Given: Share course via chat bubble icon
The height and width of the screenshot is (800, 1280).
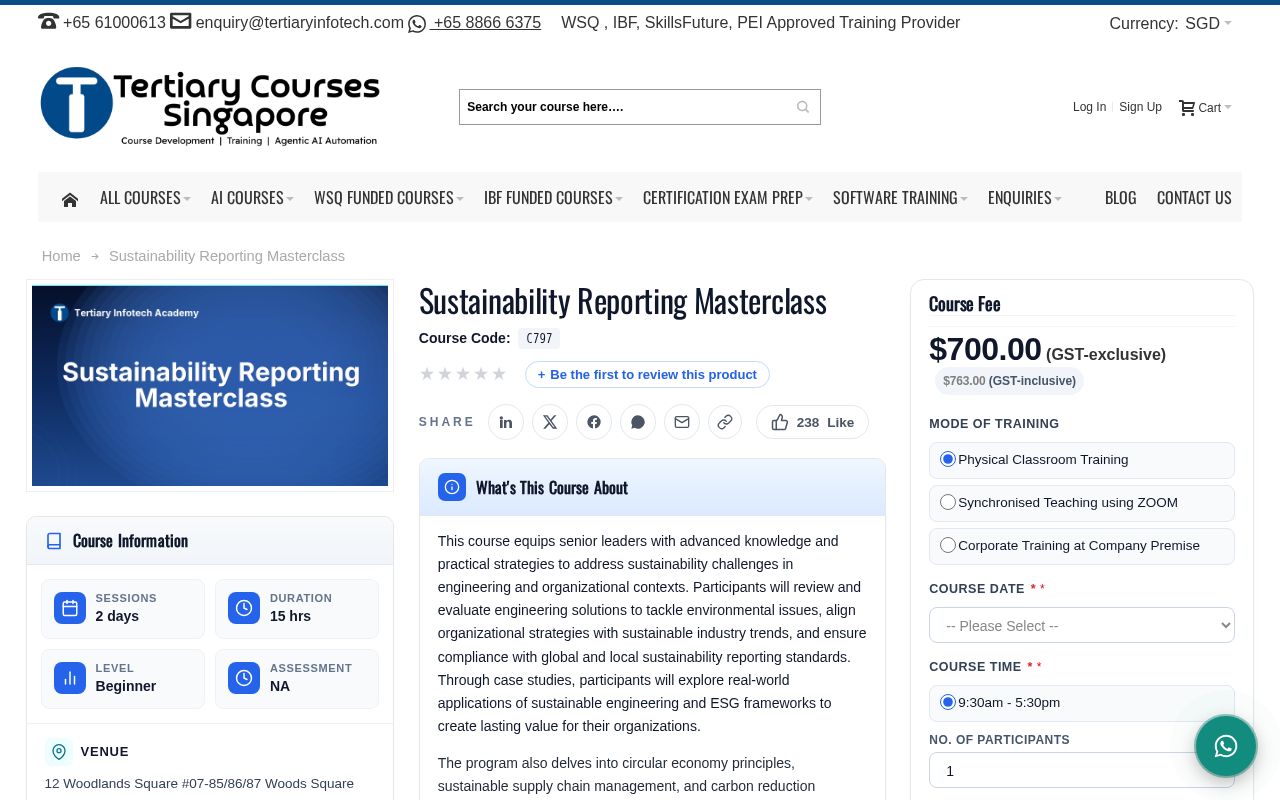Looking at the screenshot, I should (638, 422).
